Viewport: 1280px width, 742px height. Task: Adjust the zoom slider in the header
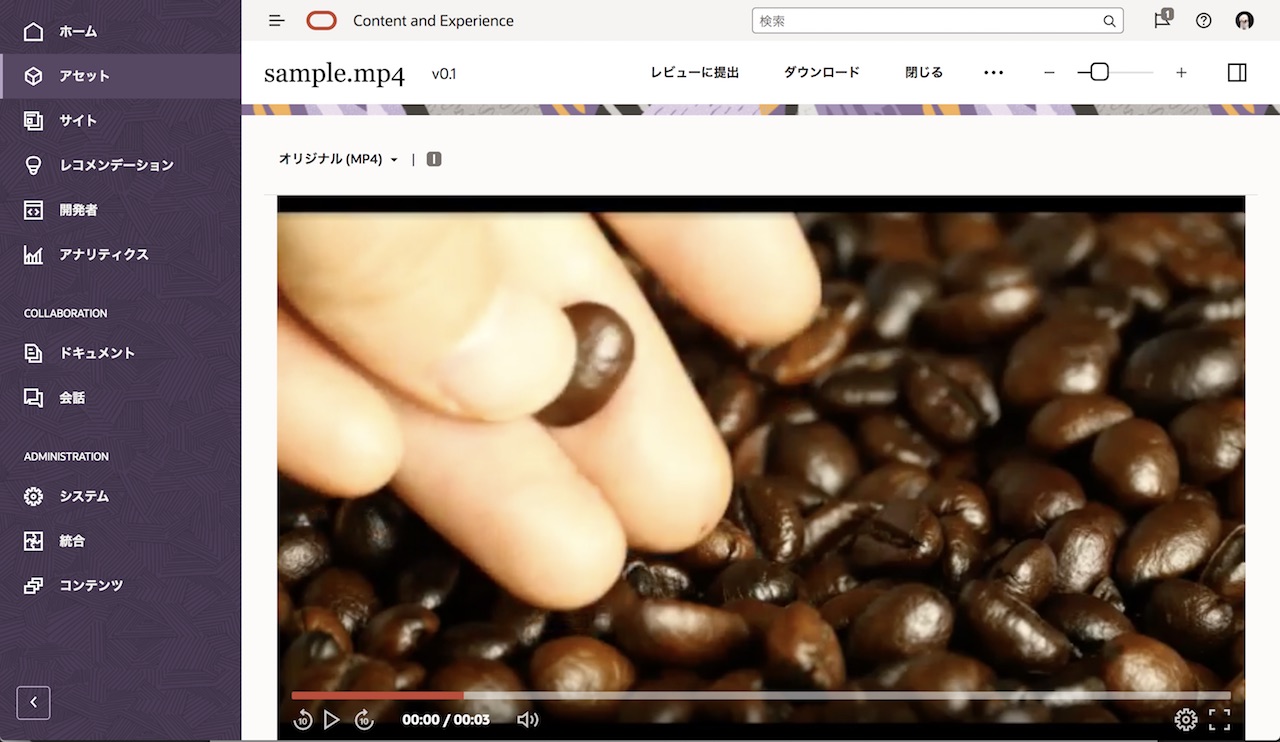[1098, 71]
